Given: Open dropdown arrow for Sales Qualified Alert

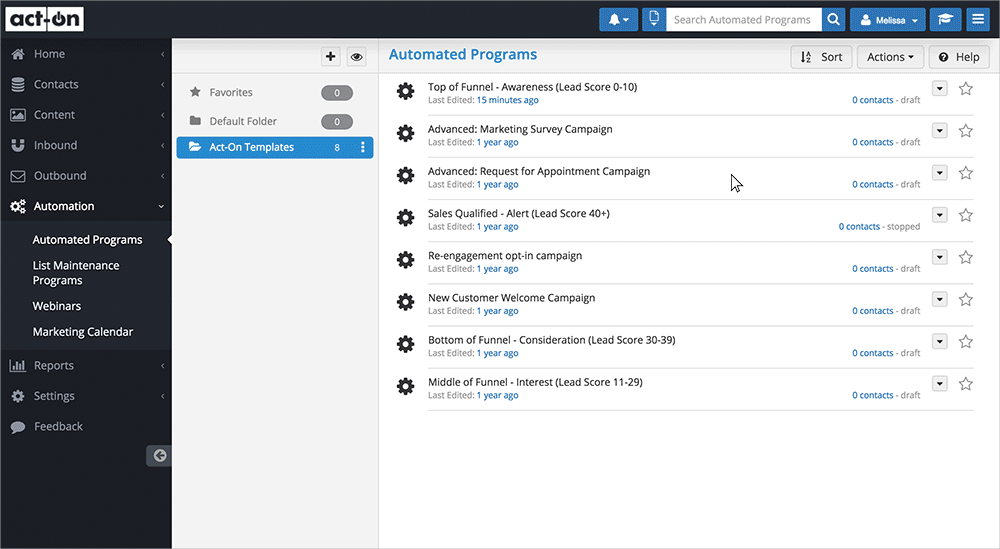Looking at the screenshot, I should (939, 215).
